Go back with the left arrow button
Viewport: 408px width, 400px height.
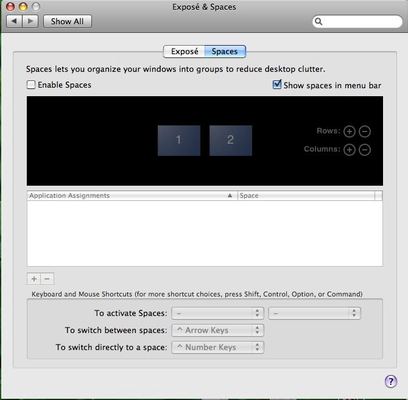click(14, 21)
